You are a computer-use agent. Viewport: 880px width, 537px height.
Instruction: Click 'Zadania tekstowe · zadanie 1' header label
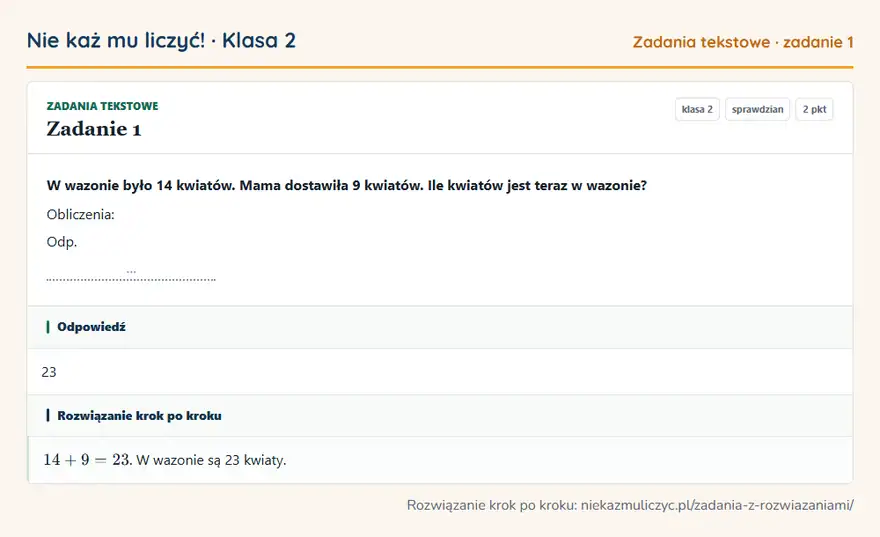(x=743, y=42)
